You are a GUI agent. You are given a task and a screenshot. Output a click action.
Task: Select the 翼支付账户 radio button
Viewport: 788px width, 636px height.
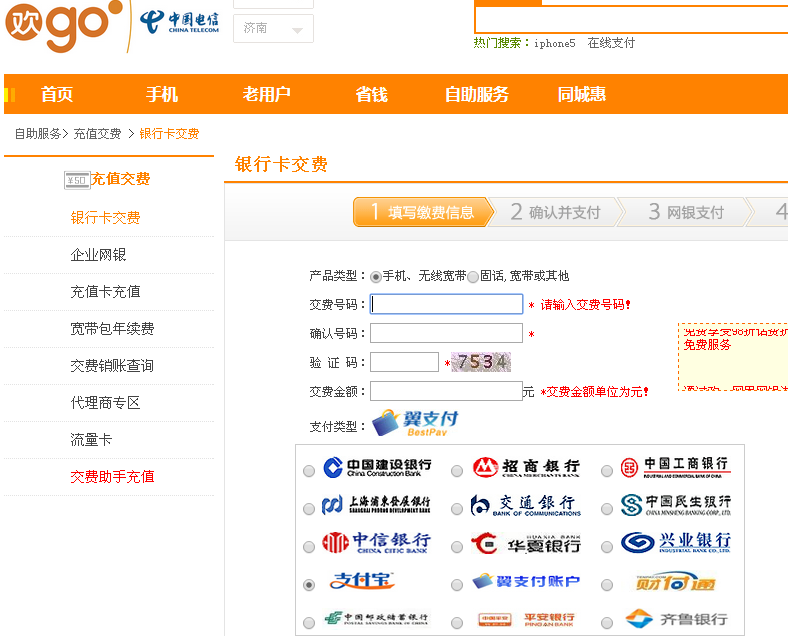[x=457, y=585]
